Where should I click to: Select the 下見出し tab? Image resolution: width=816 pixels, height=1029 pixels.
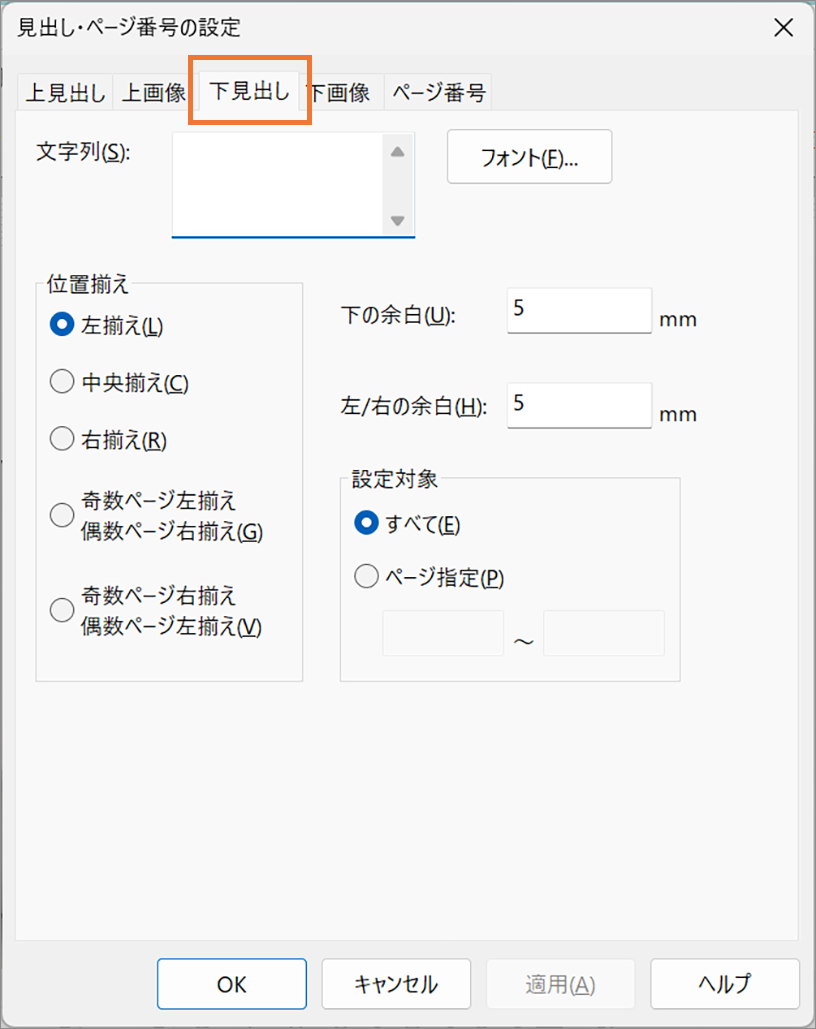click(249, 91)
